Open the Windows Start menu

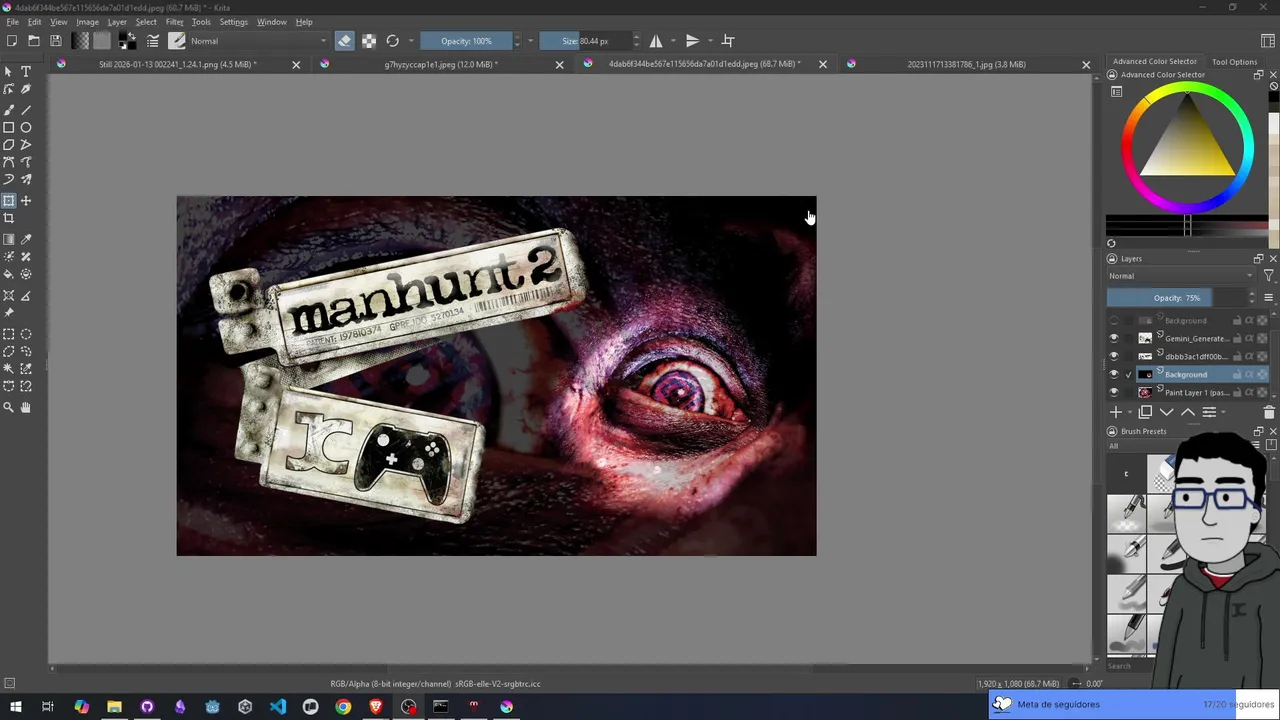pos(15,707)
